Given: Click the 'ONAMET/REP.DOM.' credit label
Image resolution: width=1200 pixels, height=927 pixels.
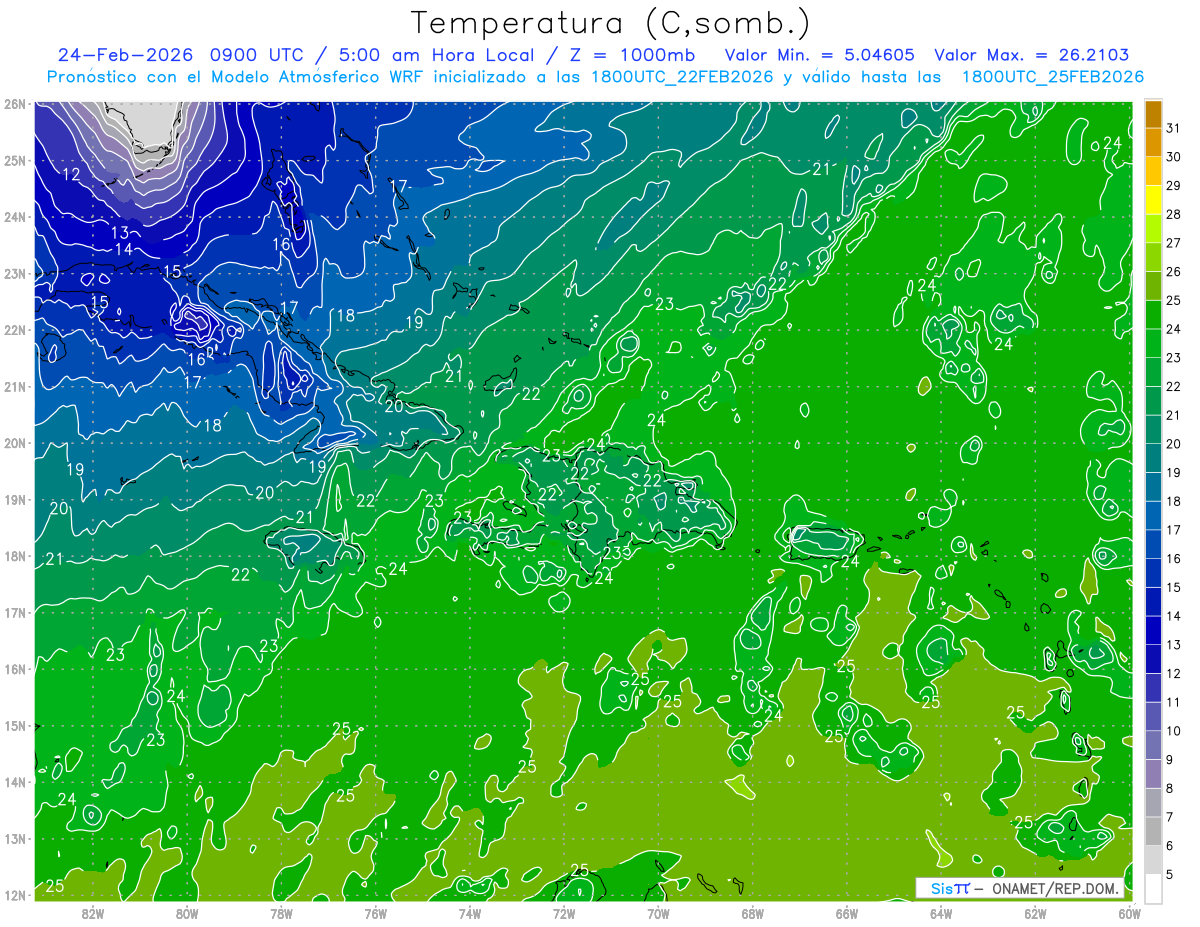Looking at the screenshot, I should point(1056,888).
